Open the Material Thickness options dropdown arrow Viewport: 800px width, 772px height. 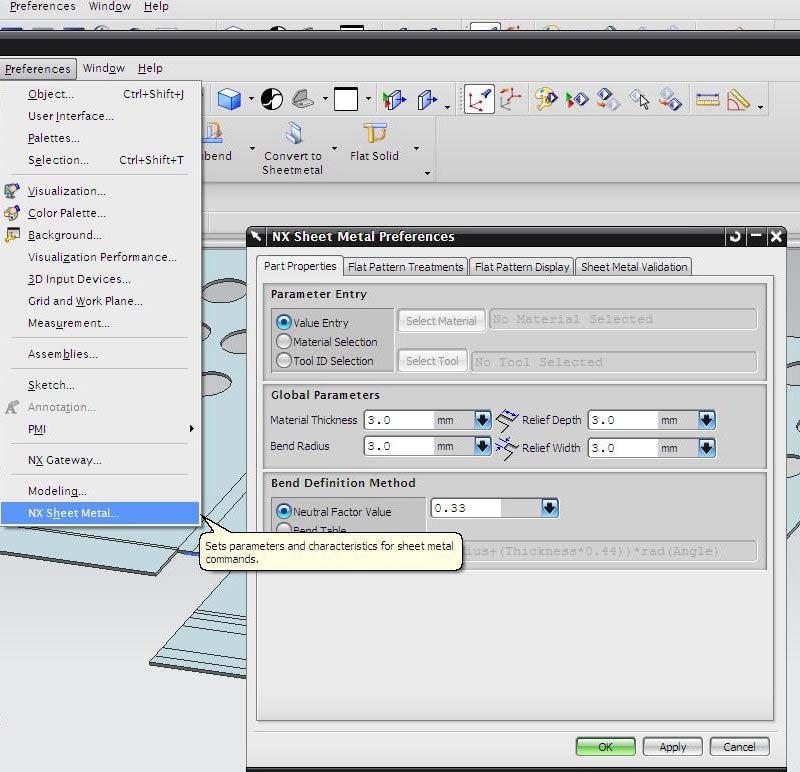[x=482, y=420]
